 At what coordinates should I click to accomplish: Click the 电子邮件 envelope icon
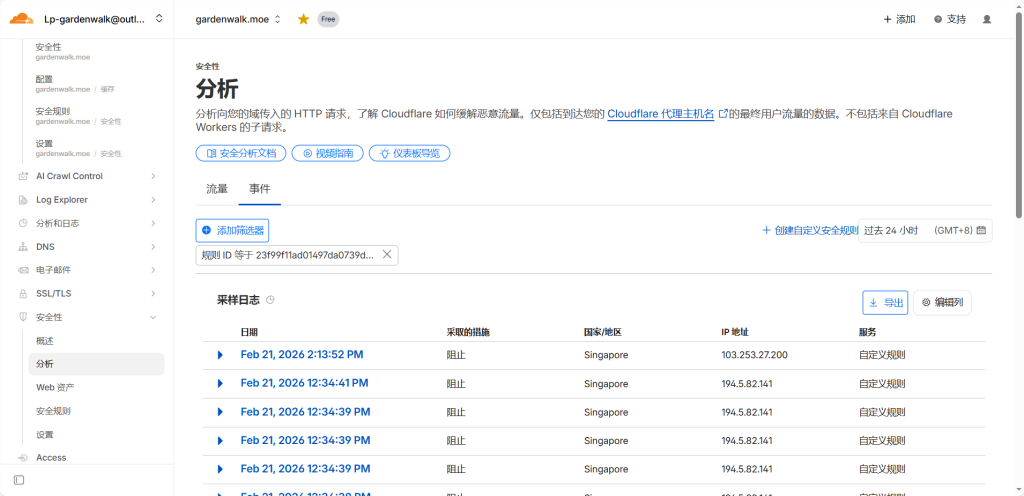click(x=24, y=270)
